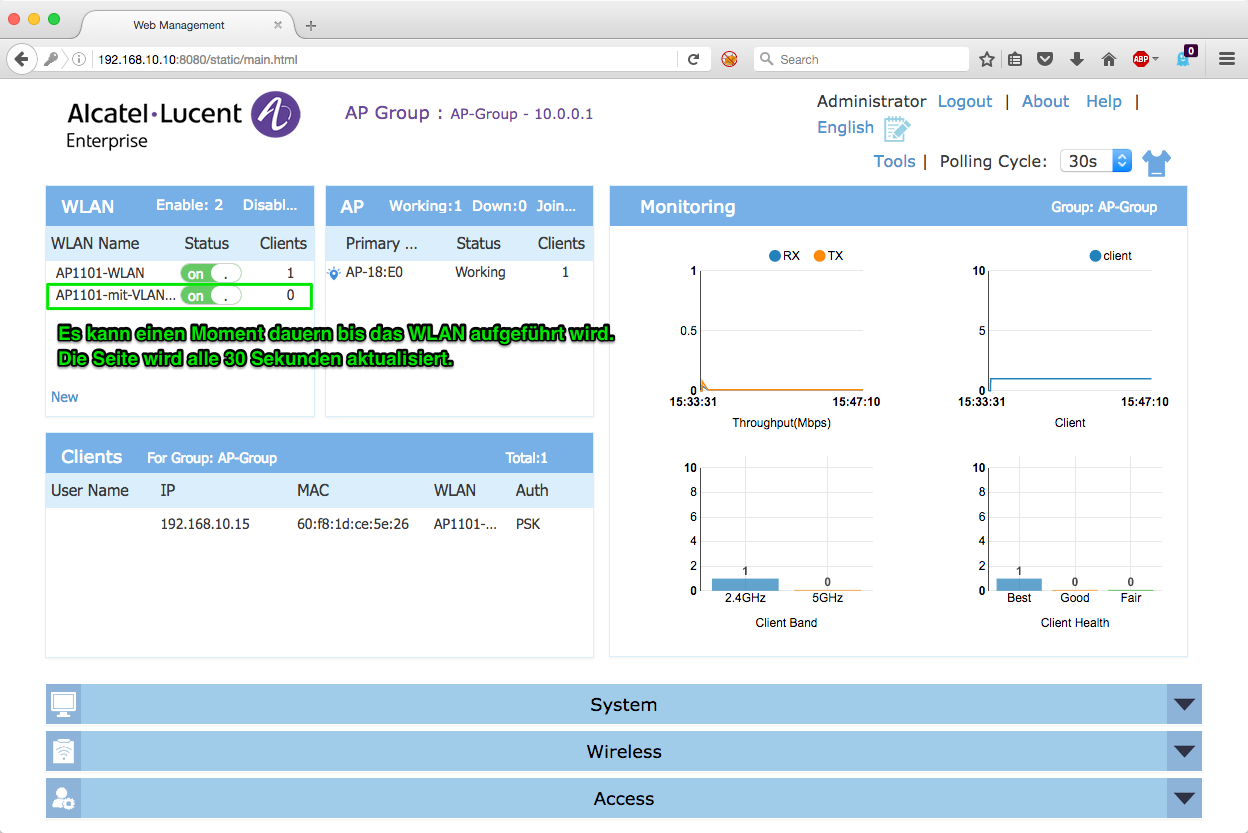The width and height of the screenshot is (1248, 833).
Task: Disable the AP1101-mit-VLAN wireless network
Action: click(x=211, y=296)
